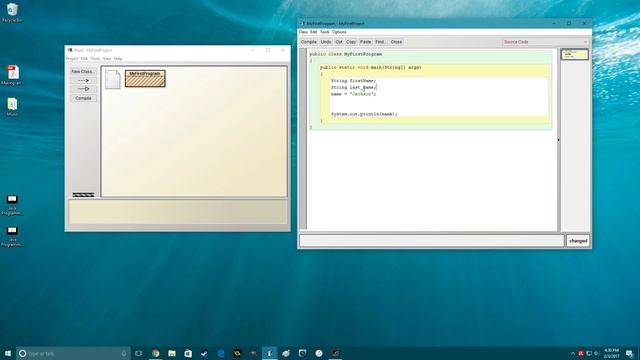640x360 pixels.
Task: Click Close in the editor toolbar
Action: coord(396,42)
